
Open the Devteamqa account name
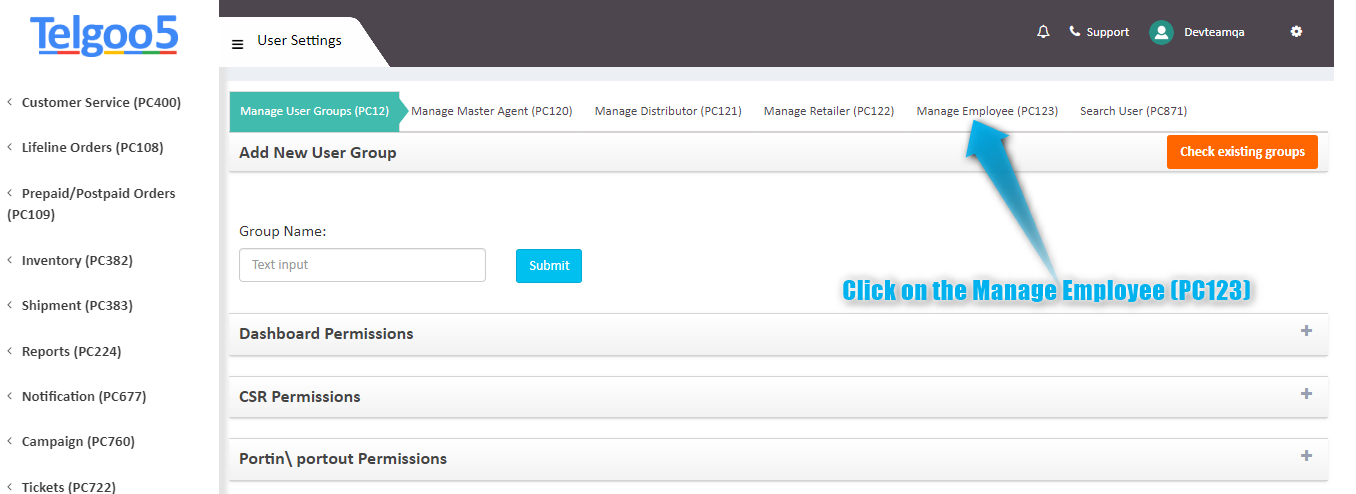click(x=1214, y=32)
